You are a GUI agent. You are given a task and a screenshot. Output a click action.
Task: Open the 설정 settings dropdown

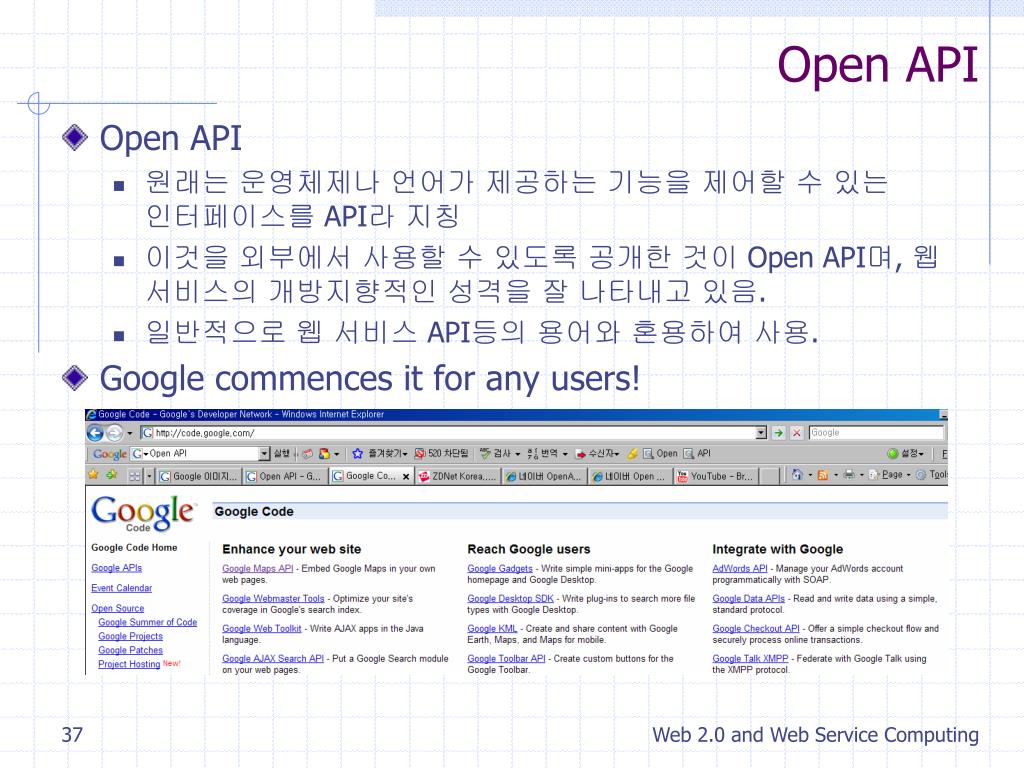[x=913, y=454]
